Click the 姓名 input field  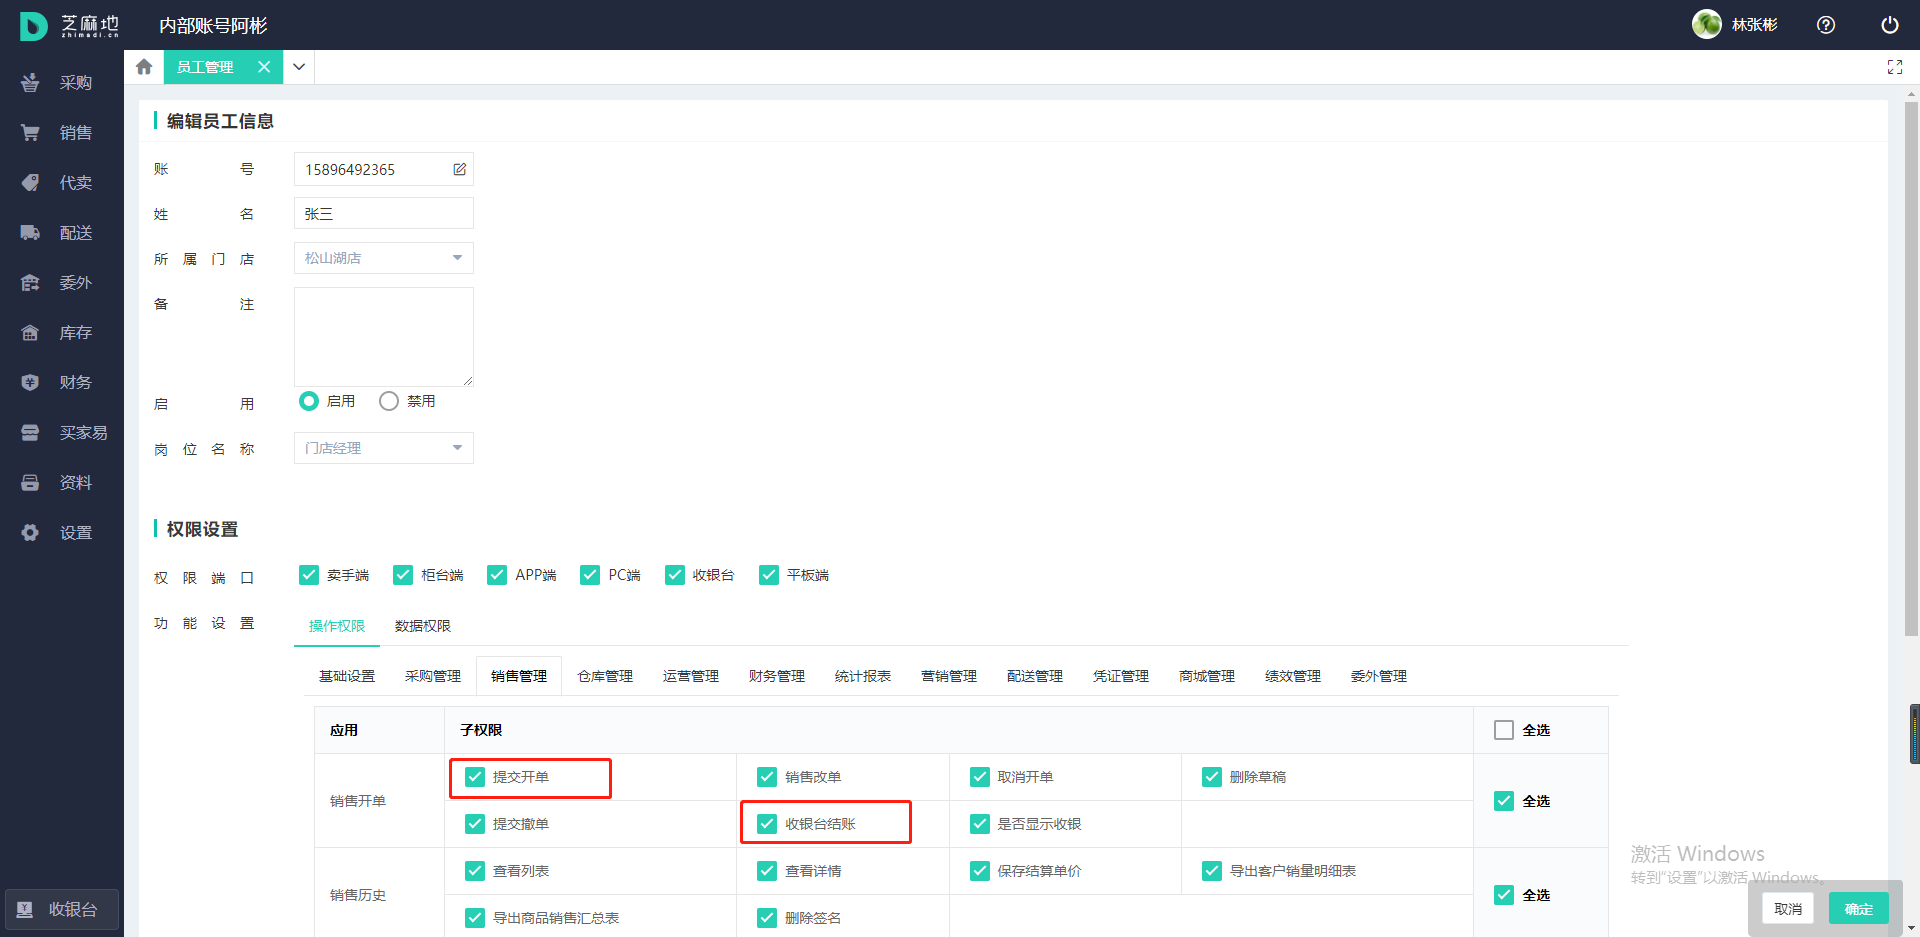pos(384,213)
